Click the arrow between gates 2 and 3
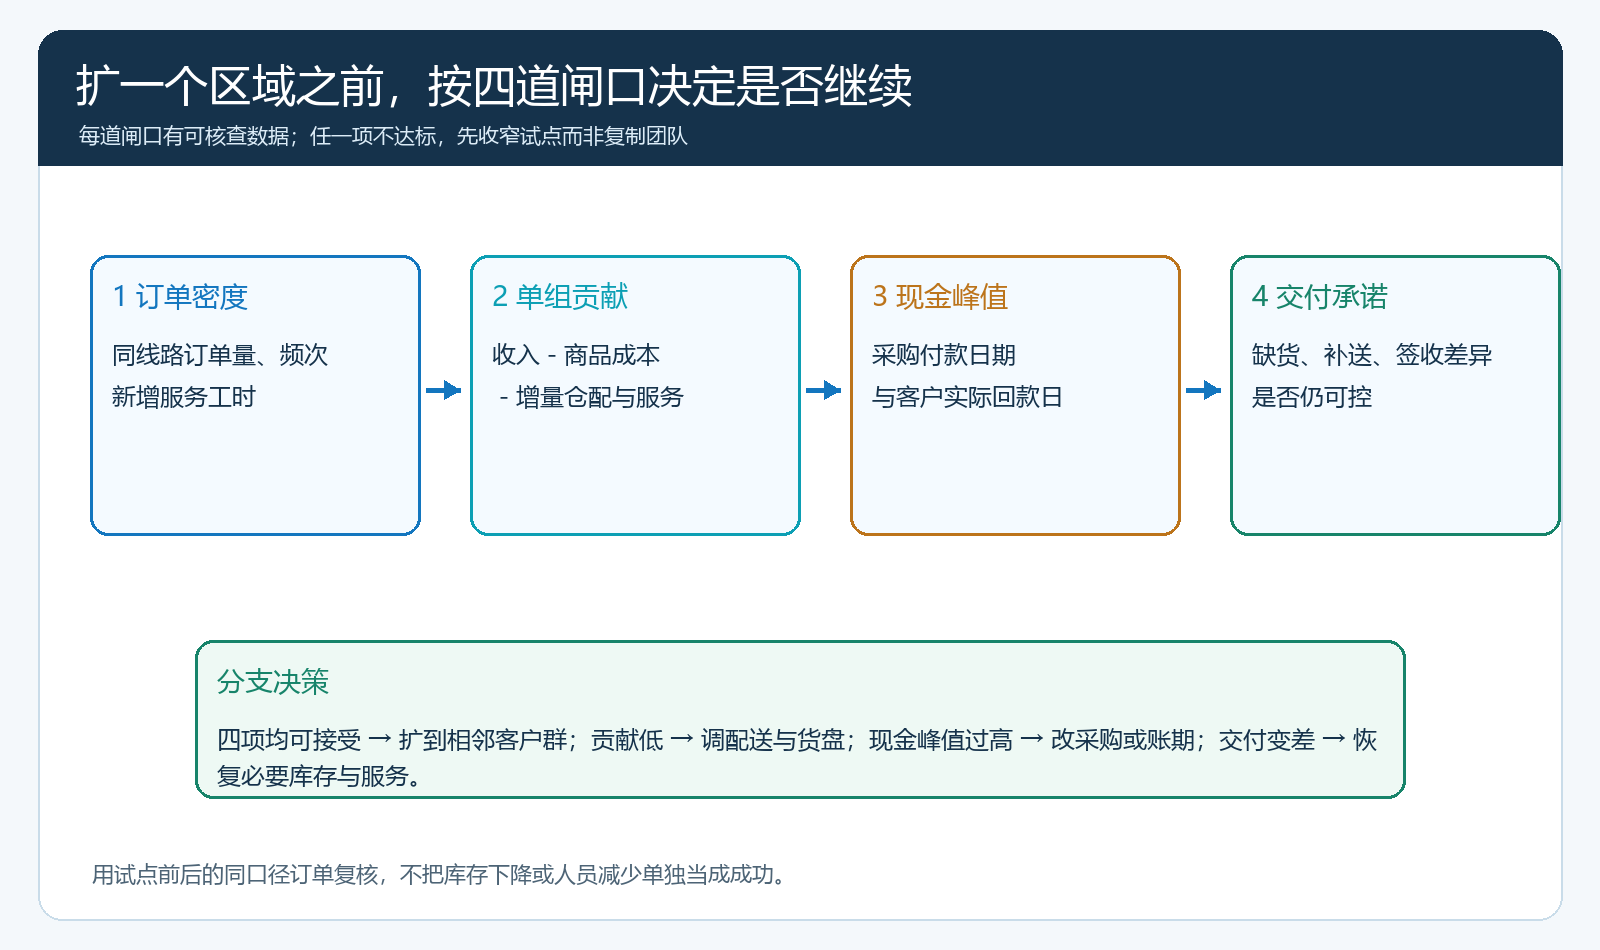The image size is (1600, 950). (x=824, y=390)
